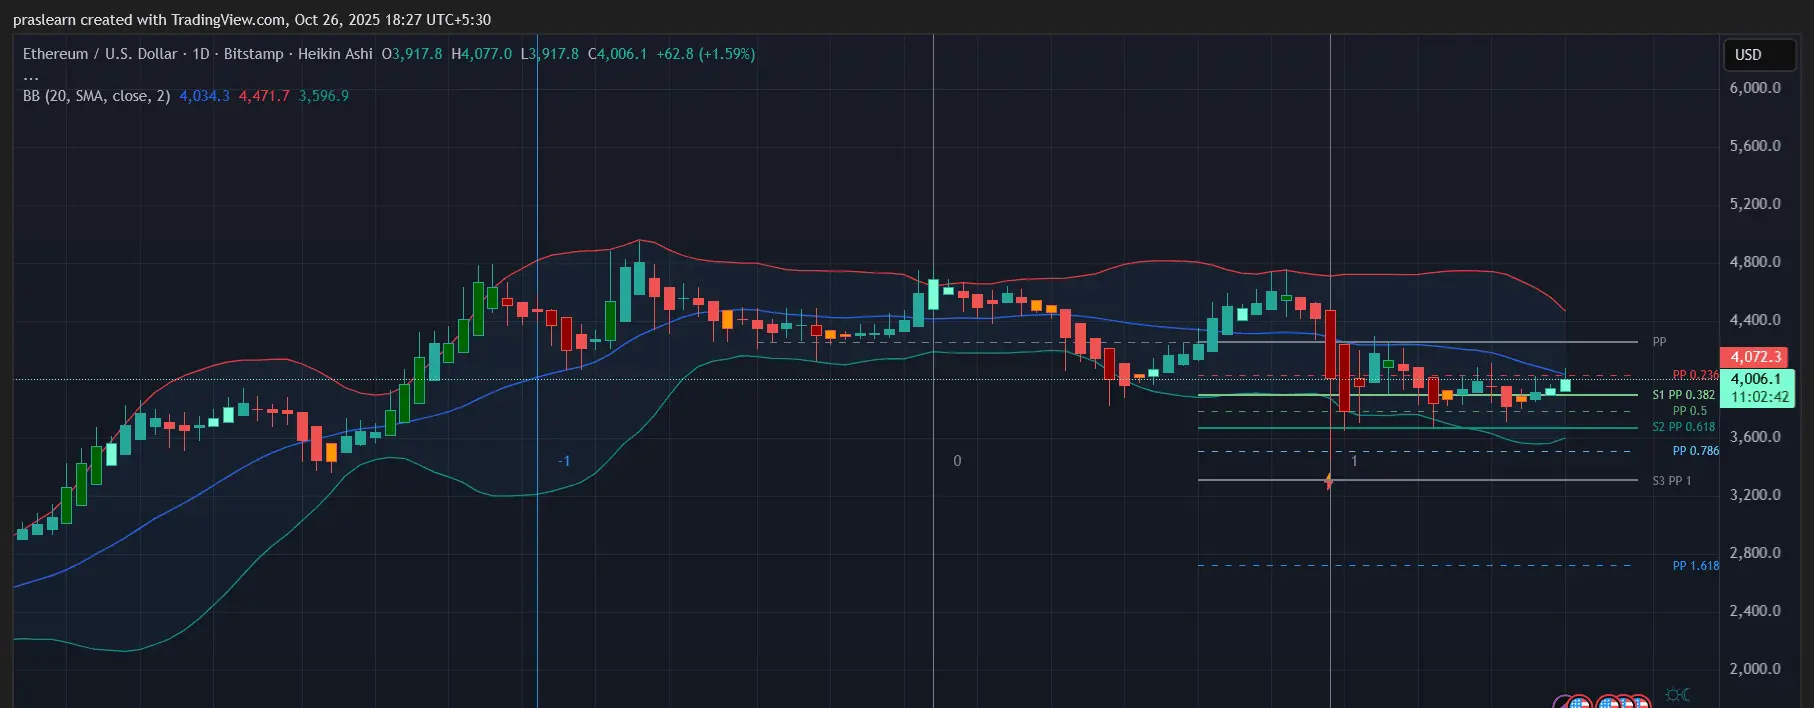Select the red PP 0.236 level label
Image resolution: width=1814 pixels, height=708 pixels.
click(x=1695, y=375)
